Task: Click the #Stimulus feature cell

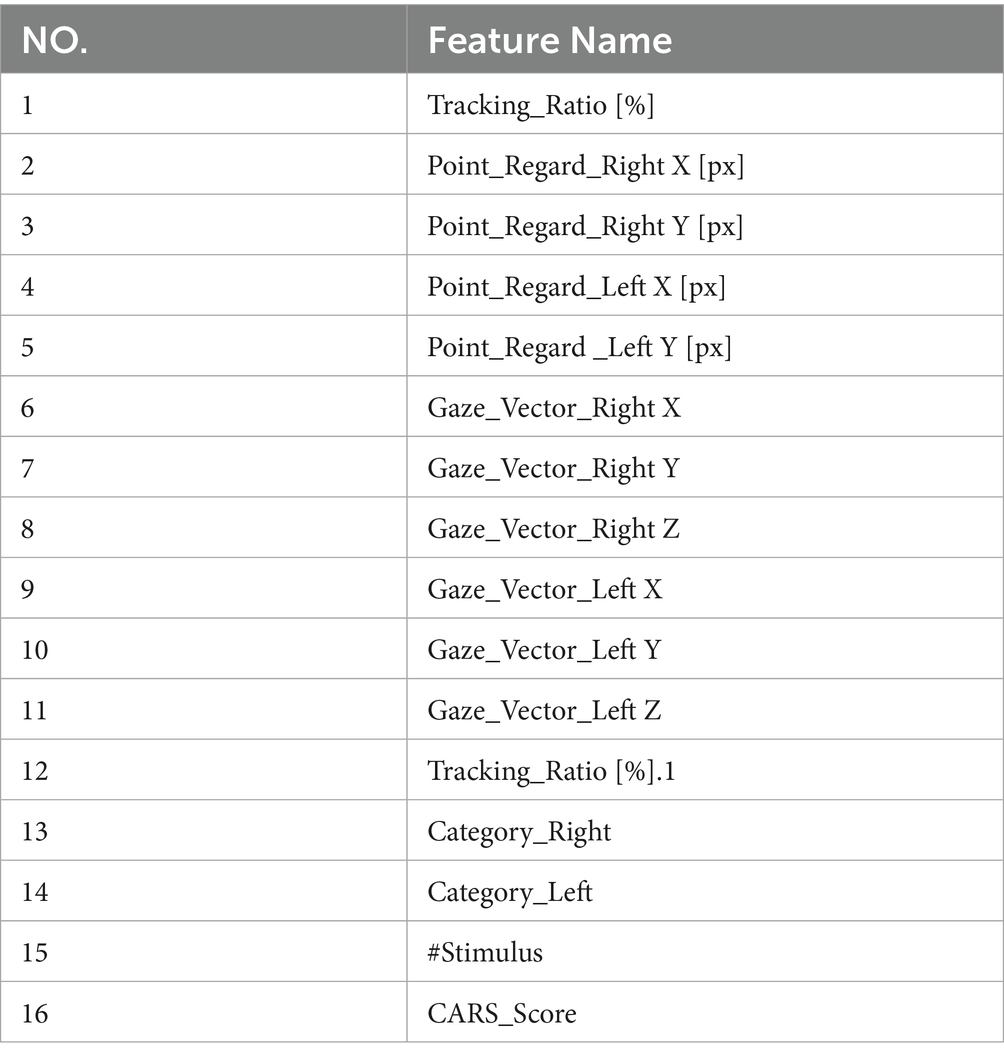Action: [x=485, y=952]
